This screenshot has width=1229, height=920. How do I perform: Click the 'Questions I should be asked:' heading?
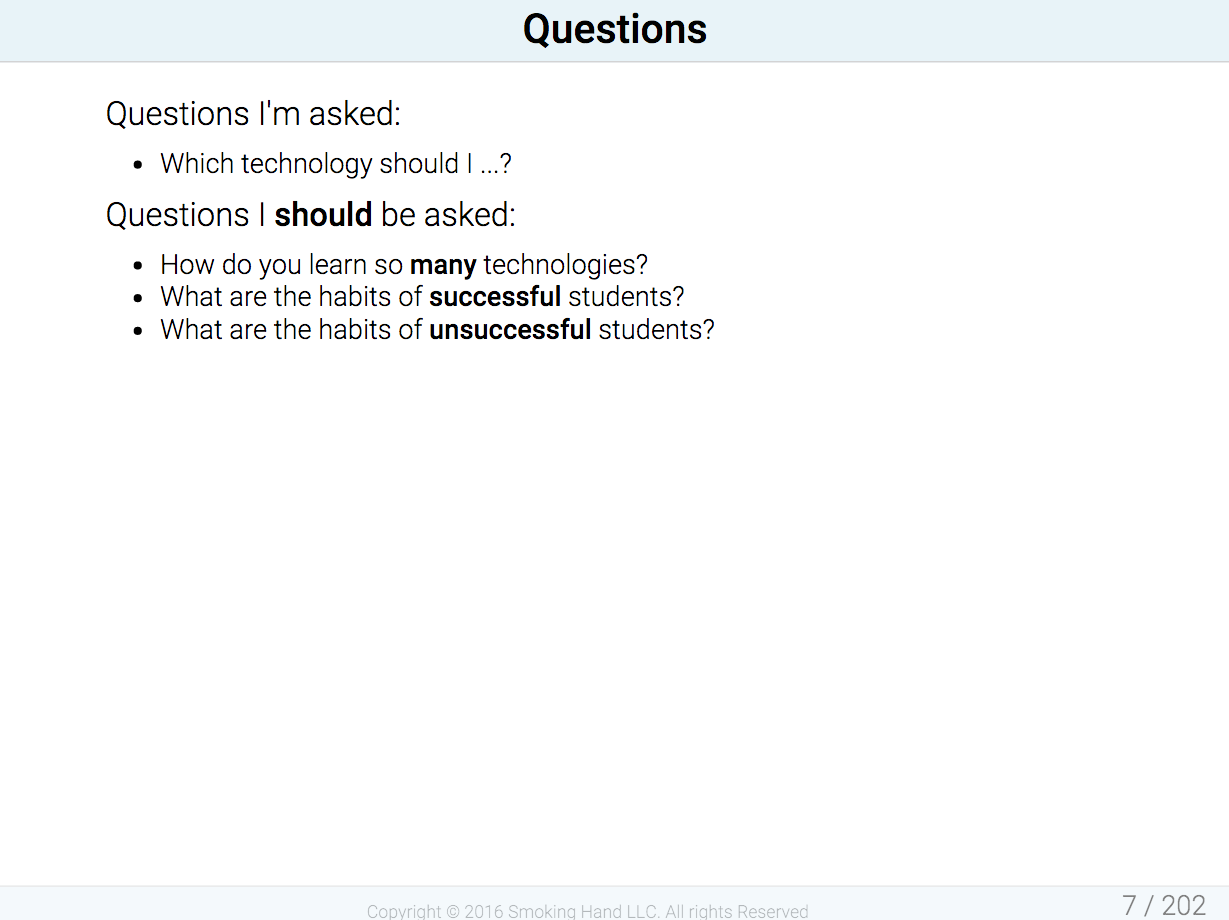click(311, 215)
